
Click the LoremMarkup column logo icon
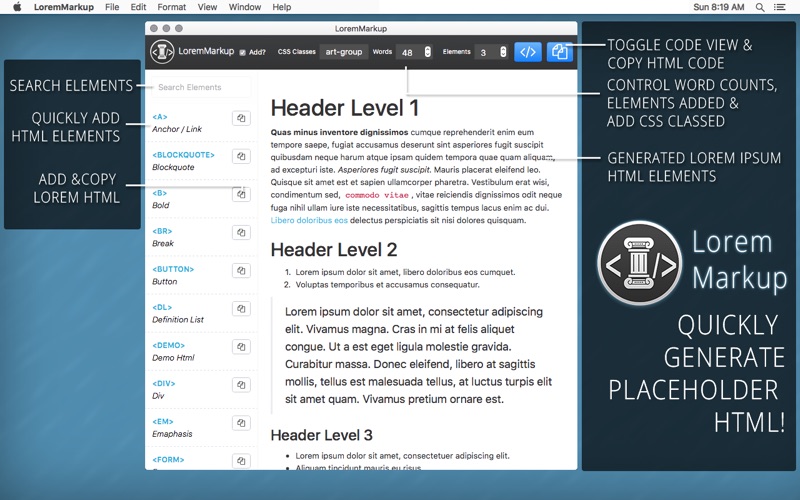162,52
